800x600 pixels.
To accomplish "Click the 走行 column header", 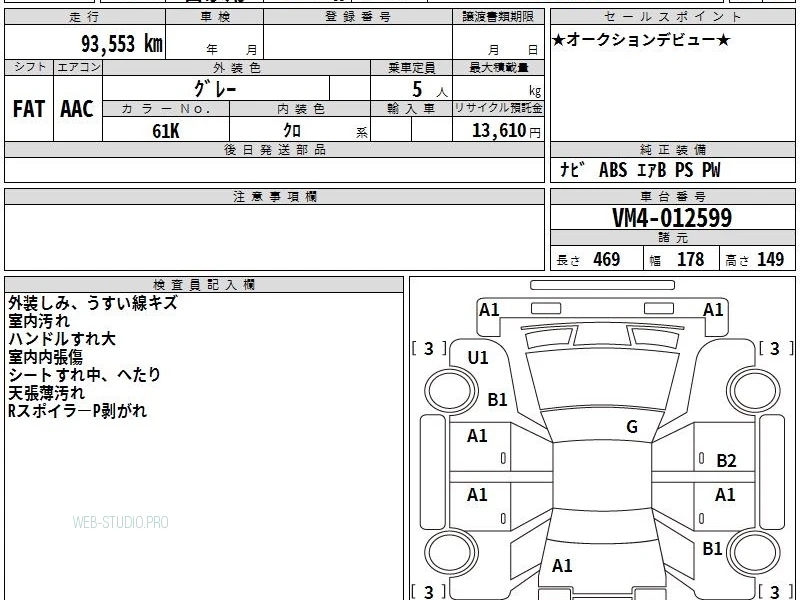I will point(85,17).
